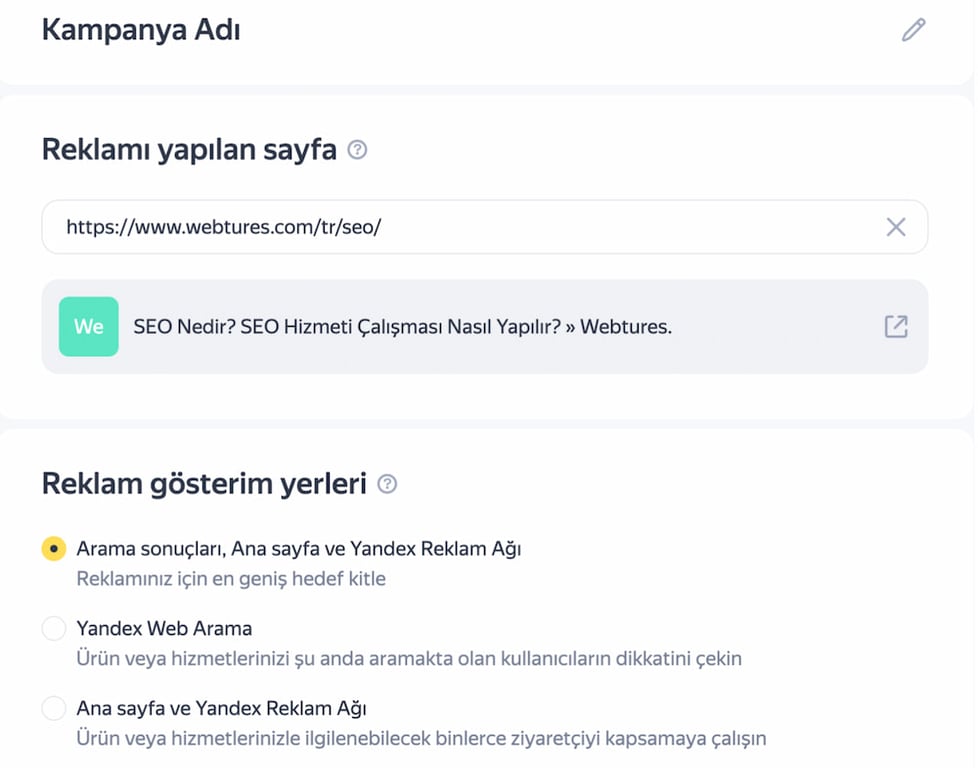Select the "Yandex Web Arama" radio button
978x768 pixels.
[55, 628]
